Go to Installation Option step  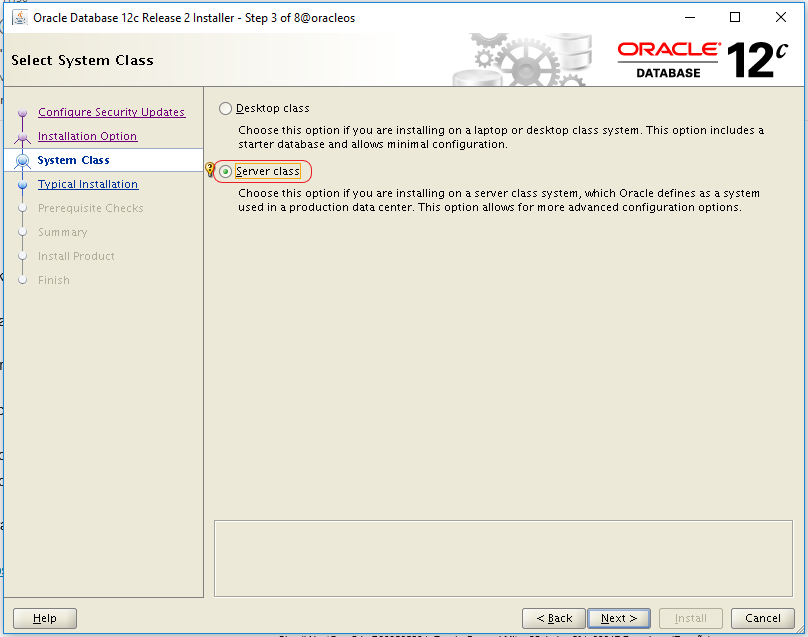point(88,136)
